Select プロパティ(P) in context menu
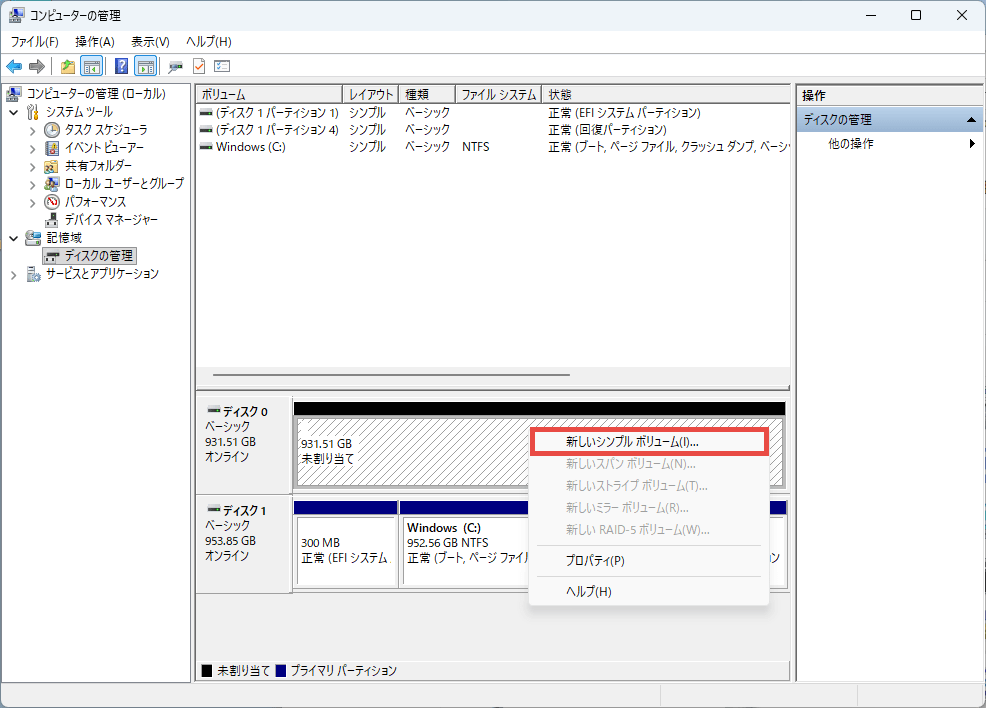Screen dimensions: 986x708 pos(595,561)
